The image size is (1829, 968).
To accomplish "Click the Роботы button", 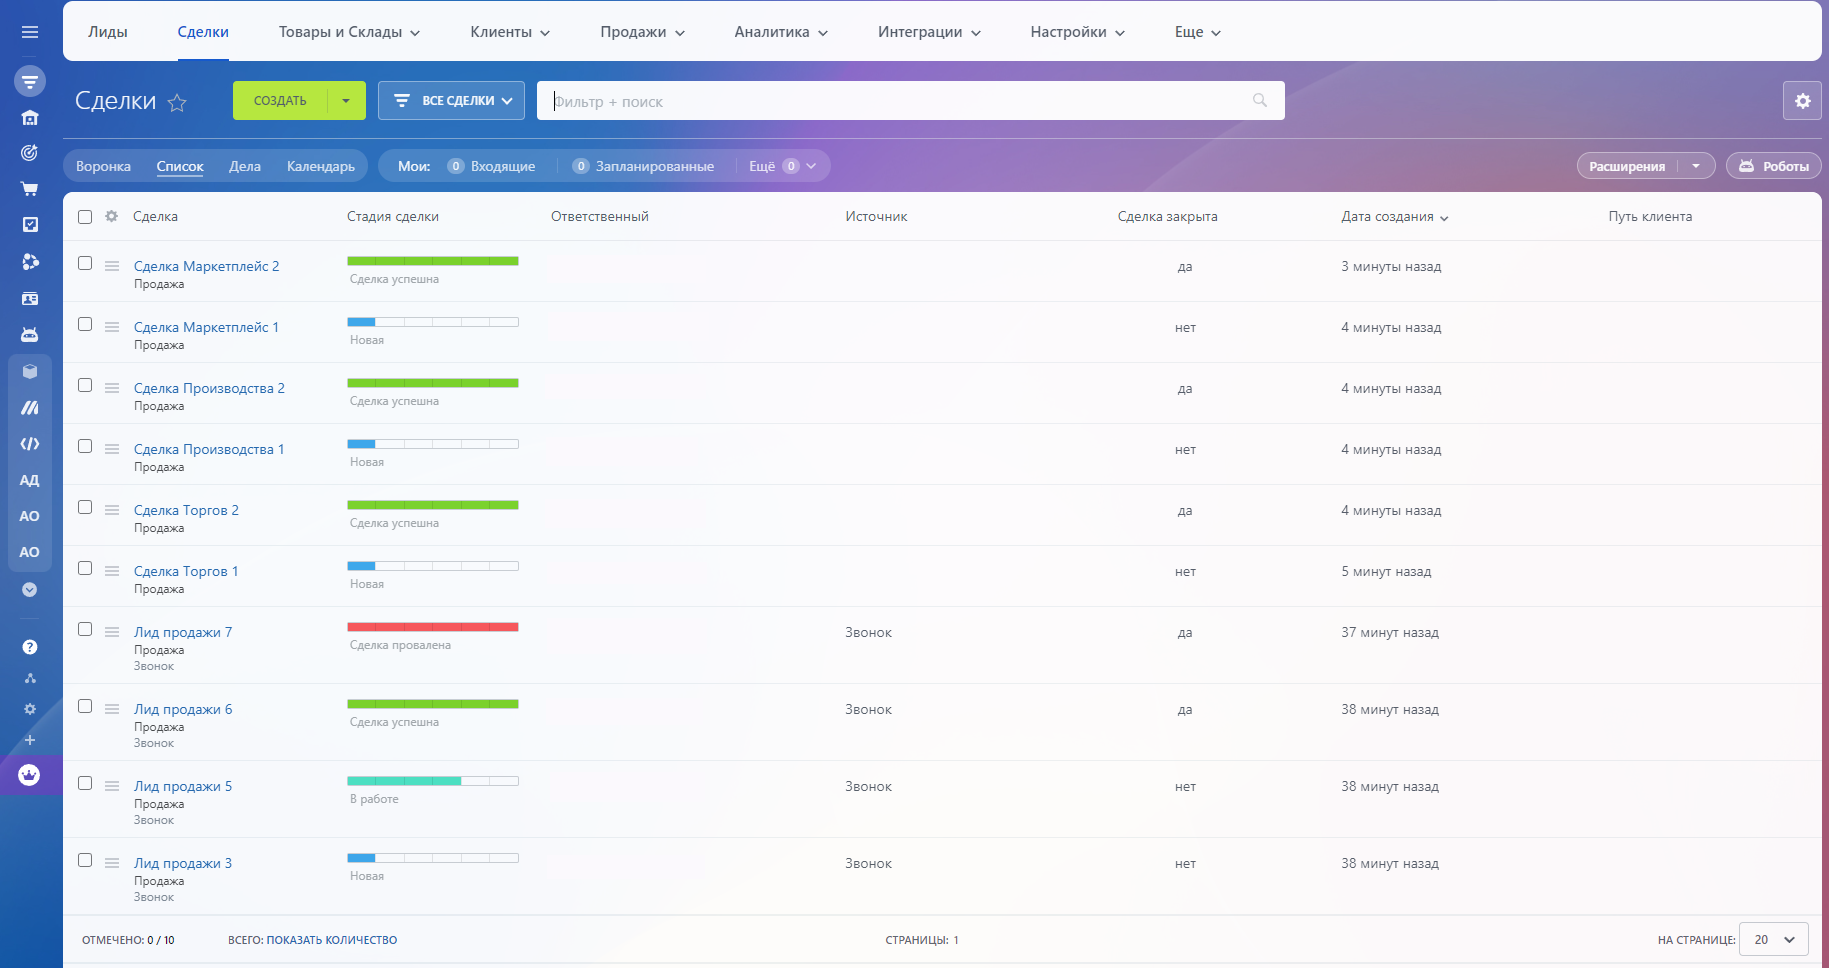I will coord(1773,166).
